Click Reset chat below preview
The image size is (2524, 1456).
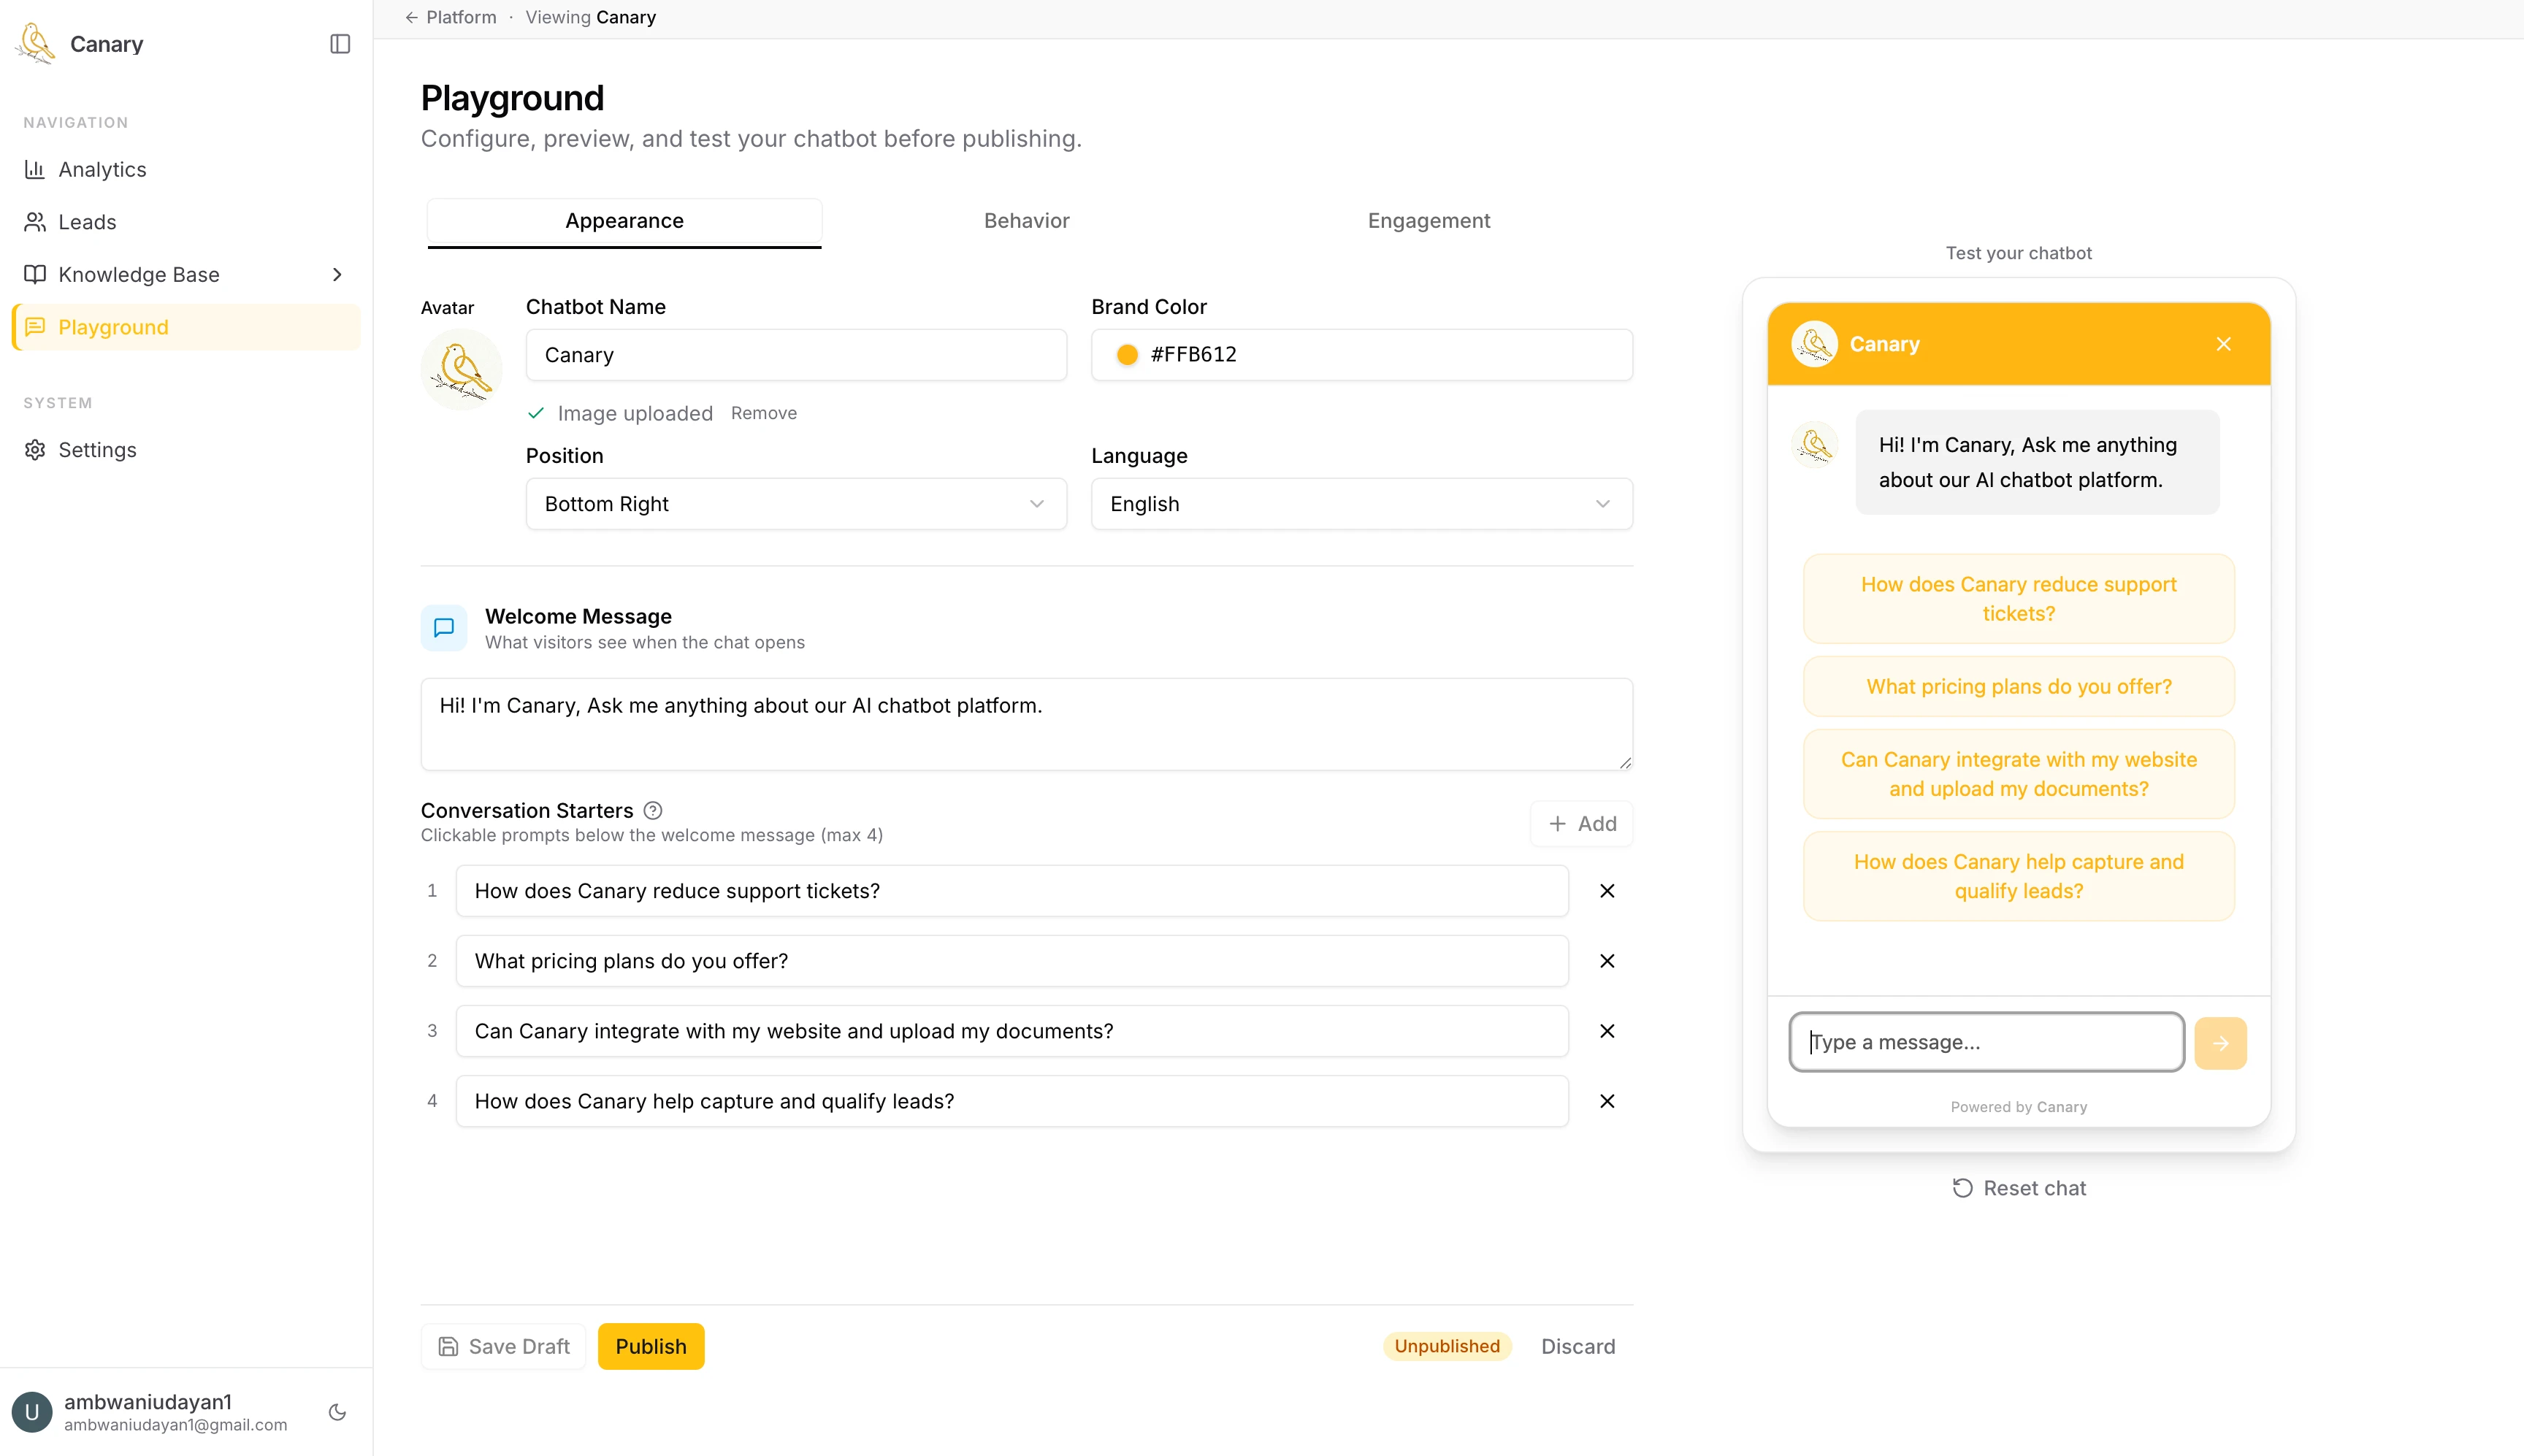[2019, 1188]
